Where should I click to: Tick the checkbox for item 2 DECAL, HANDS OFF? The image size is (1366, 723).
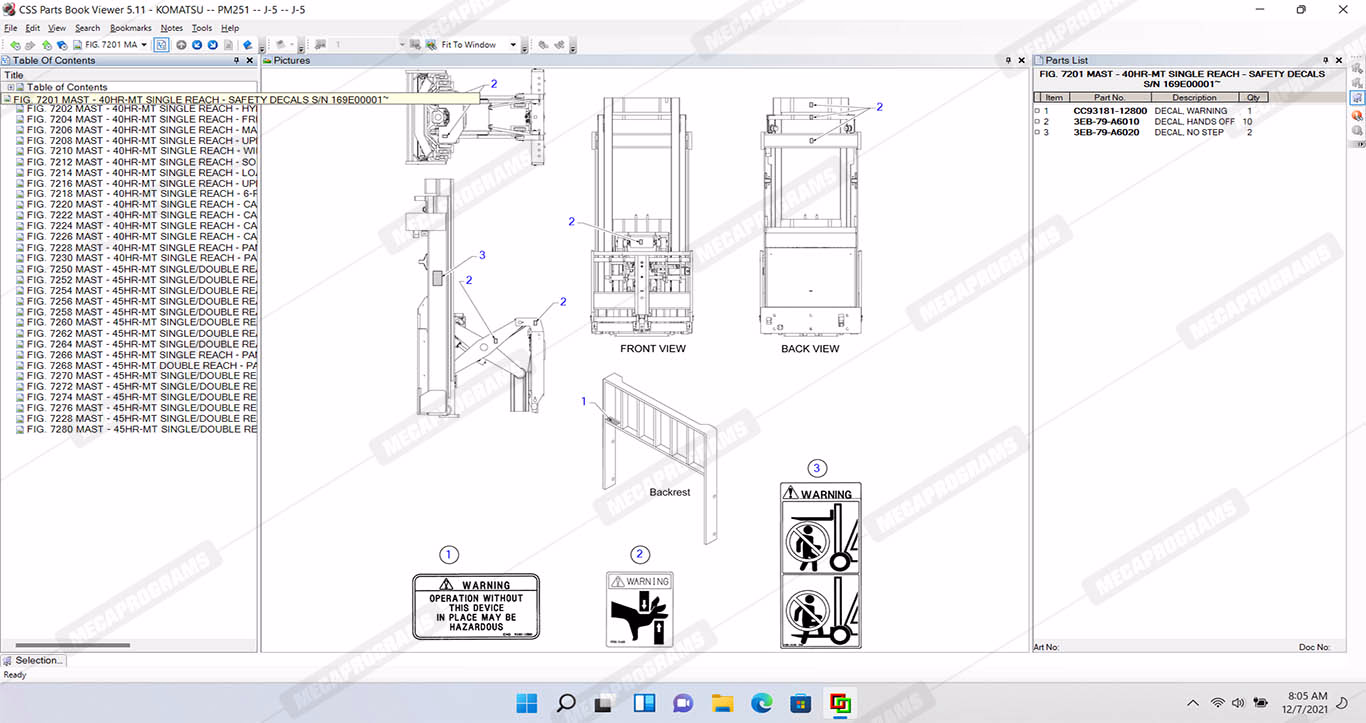coord(1037,122)
